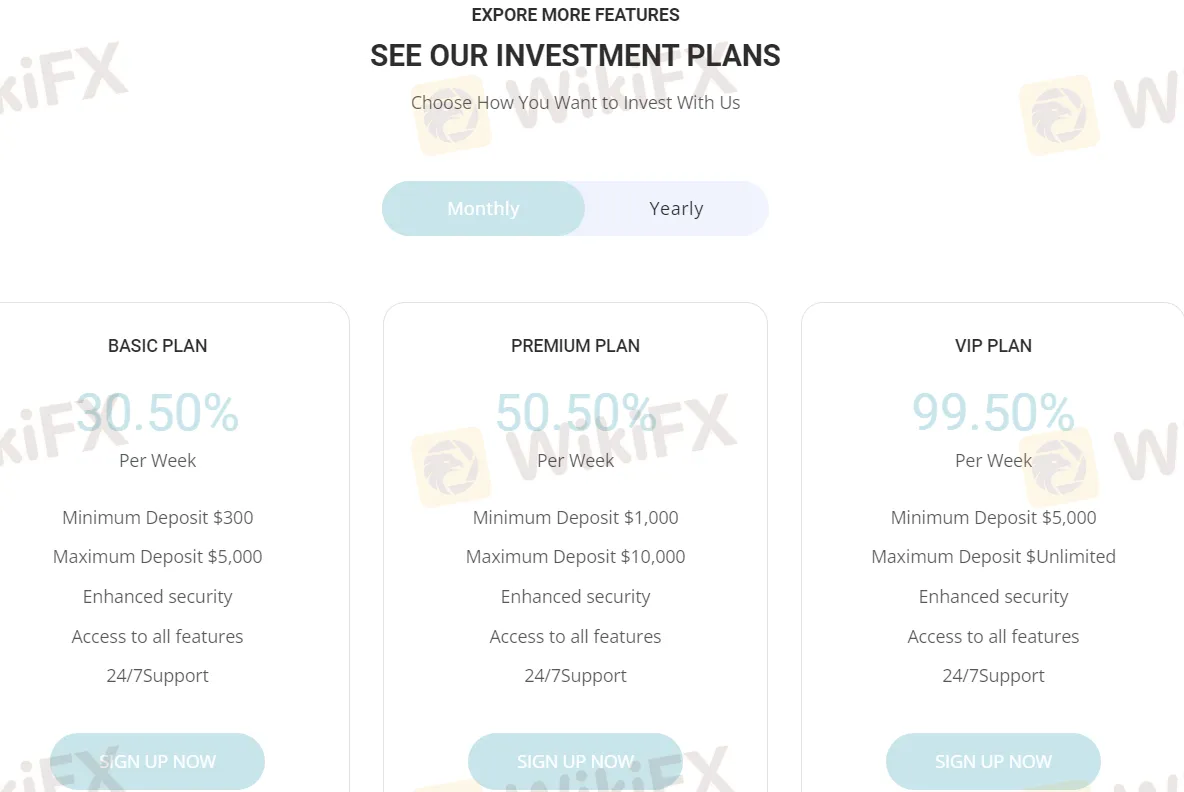Click the VIP Plan sign up button
The width and height of the screenshot is (1184, 792).
tap(993, 761)
